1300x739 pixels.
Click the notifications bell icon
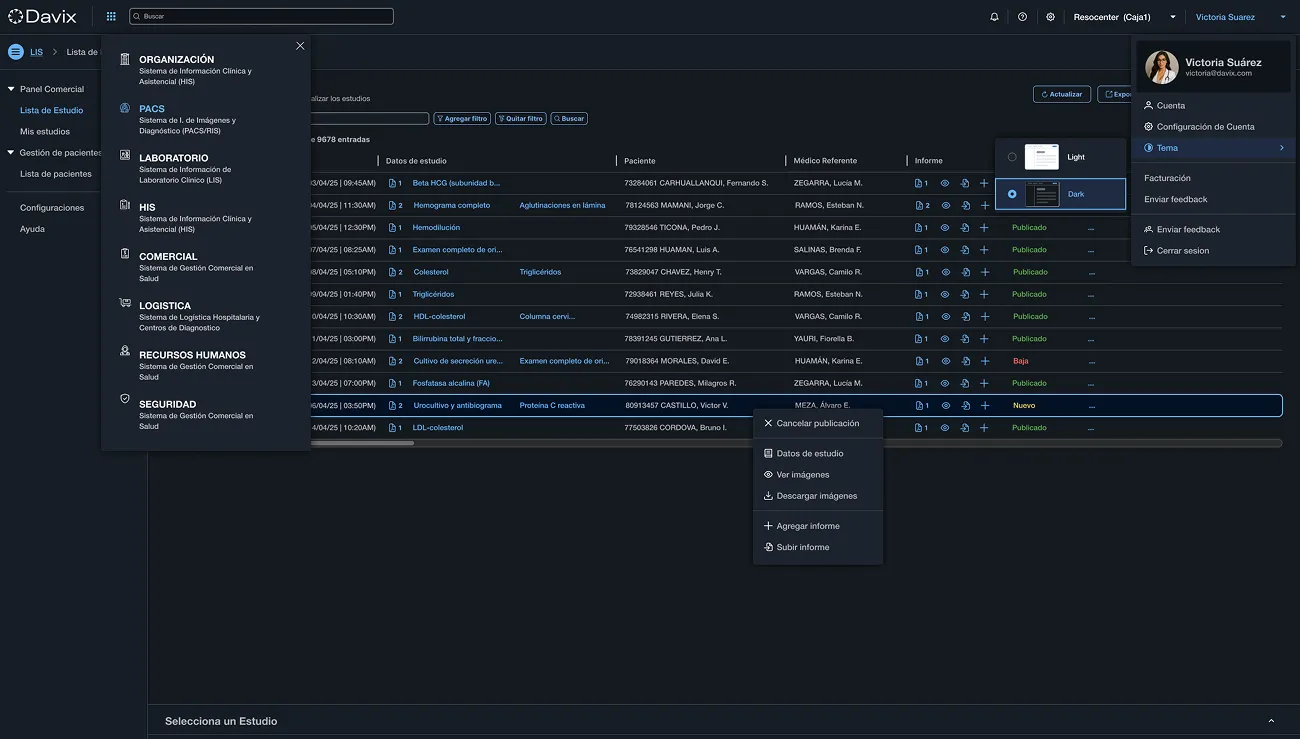pos(994,17)
